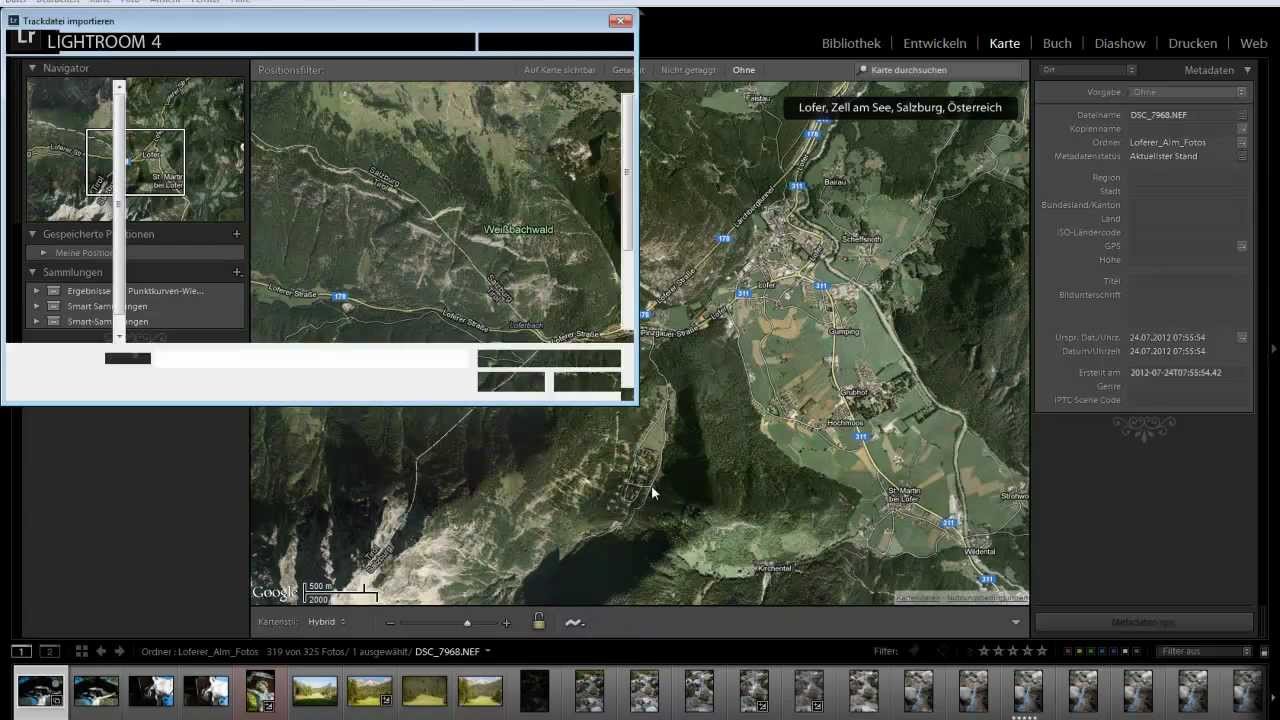Add a new collection with plus icon
The height and width of the screenshot is (720, 1280).
tap(237, 272)
